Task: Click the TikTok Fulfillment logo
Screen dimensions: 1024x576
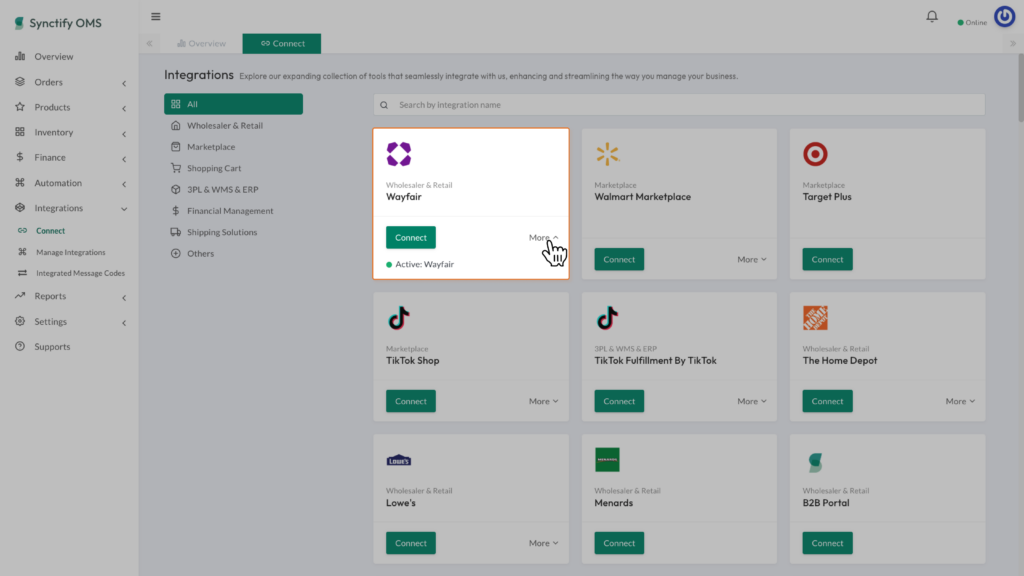Action: click(x=607, y=318)
